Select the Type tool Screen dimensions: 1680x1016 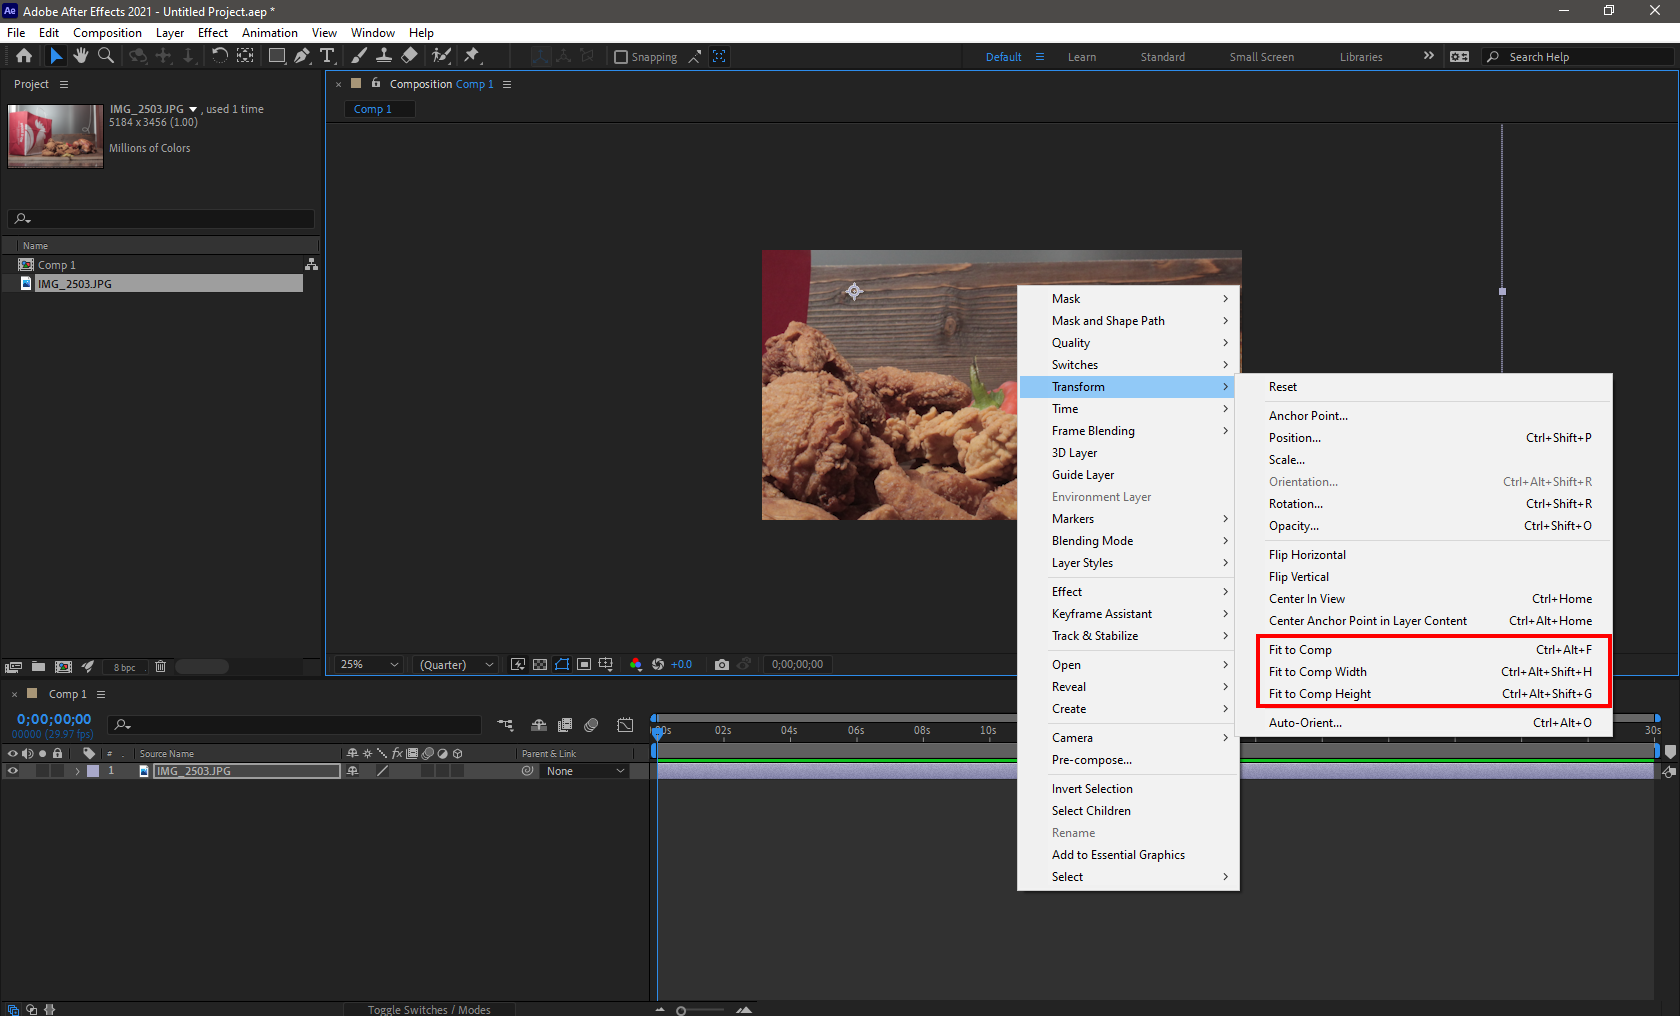pos(328,56)
